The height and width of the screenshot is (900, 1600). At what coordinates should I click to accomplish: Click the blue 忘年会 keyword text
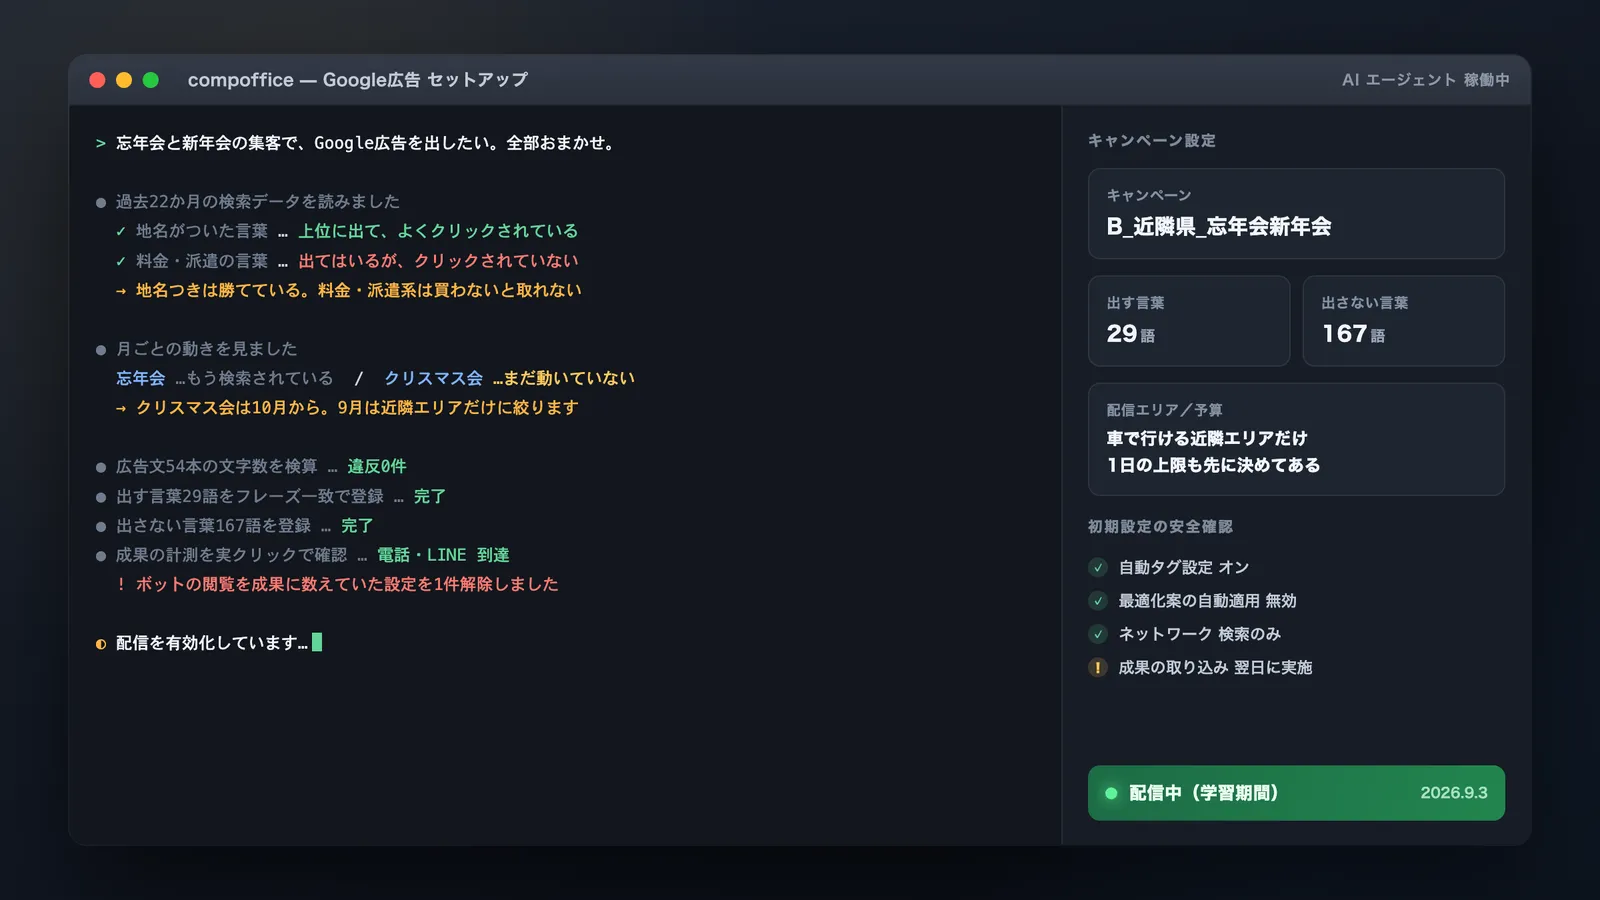click(x=141, y=379)
